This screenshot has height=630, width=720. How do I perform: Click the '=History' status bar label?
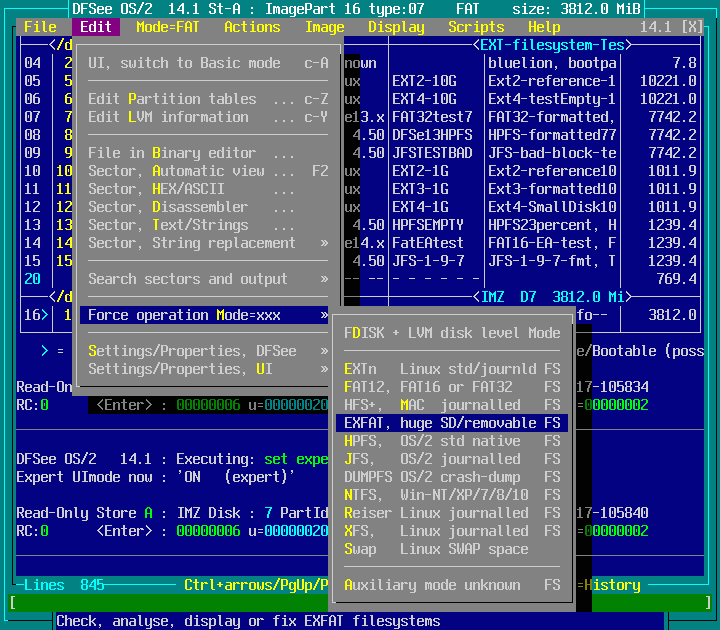coord(608,585)
